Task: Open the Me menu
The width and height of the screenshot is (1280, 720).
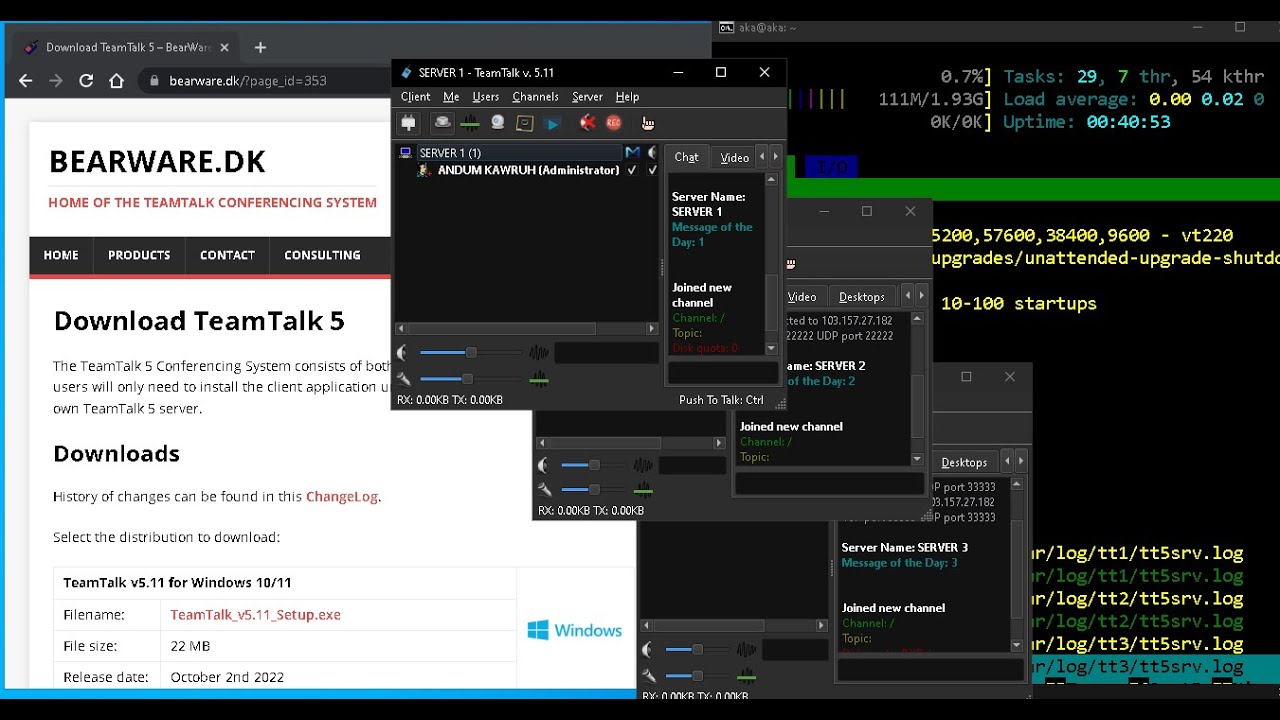Action: click(x=451, y=97)
